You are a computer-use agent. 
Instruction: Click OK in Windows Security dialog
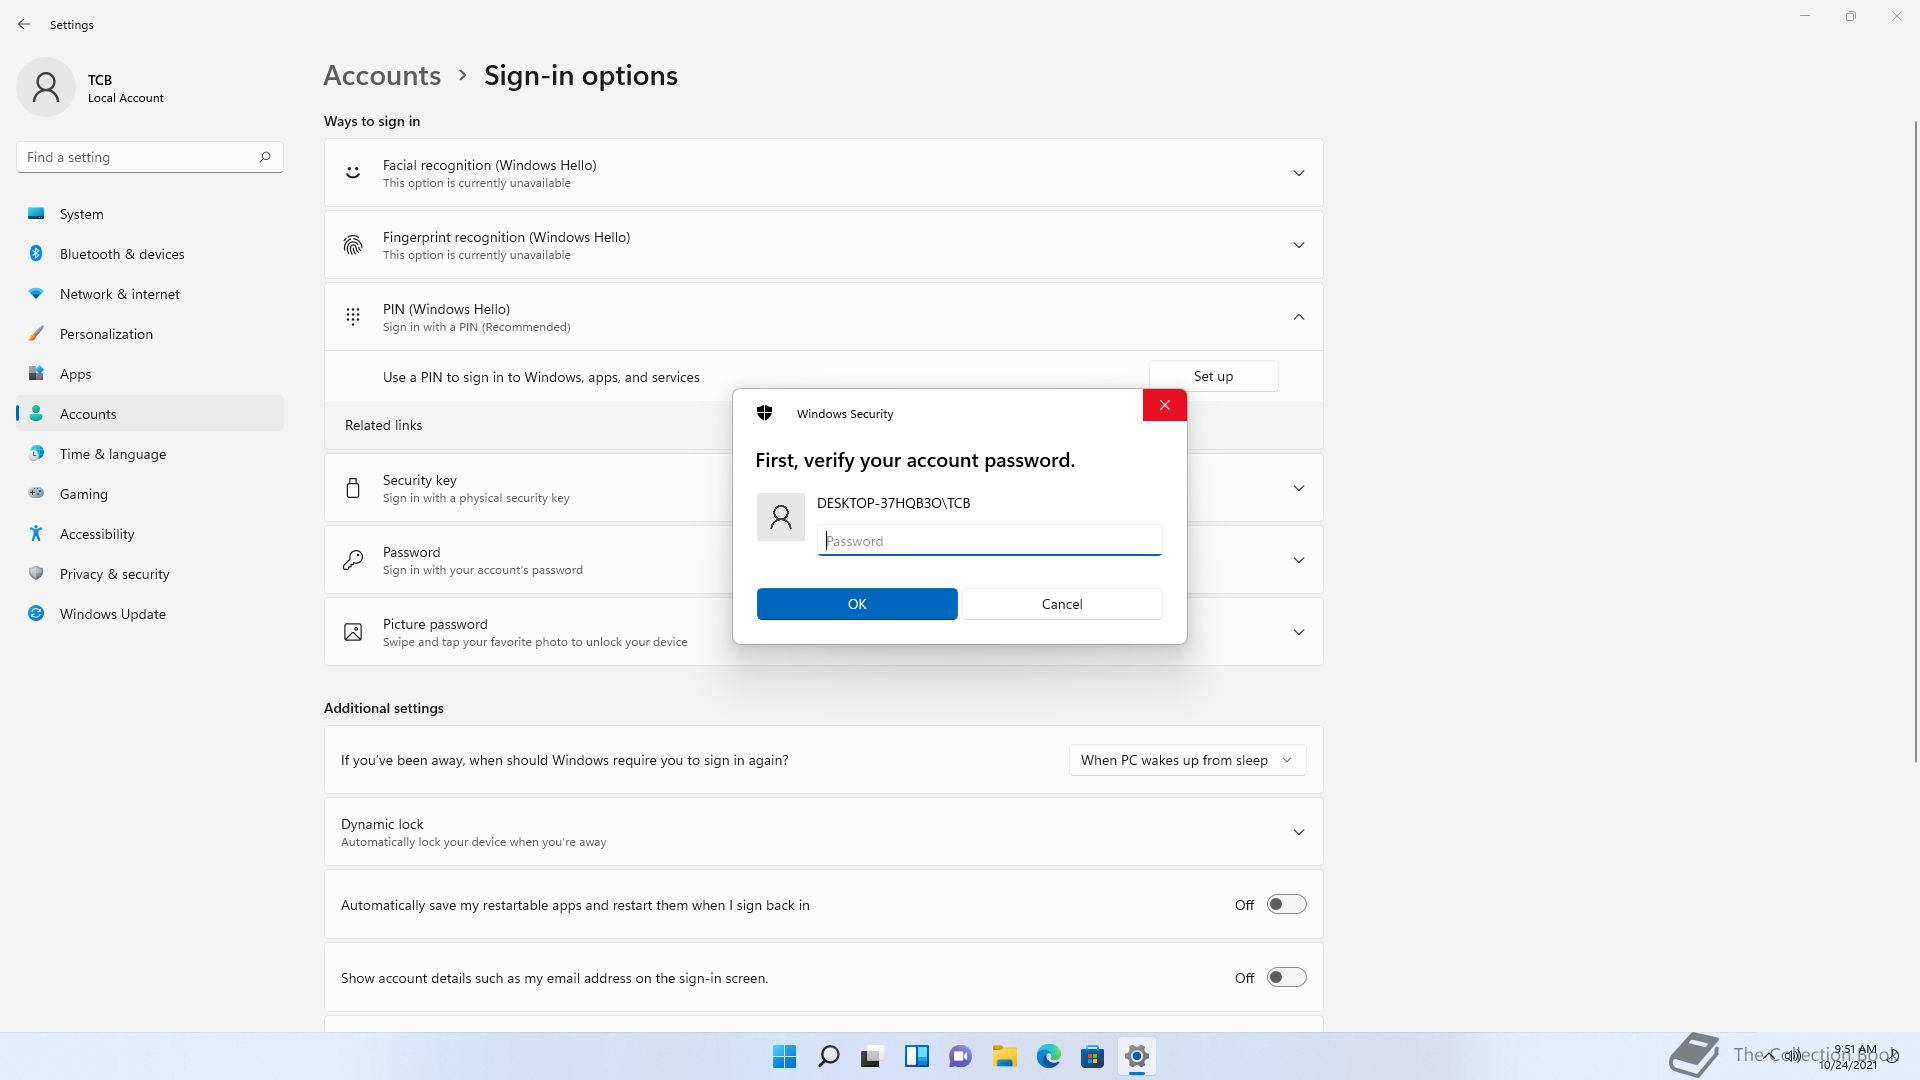point(857,604)
